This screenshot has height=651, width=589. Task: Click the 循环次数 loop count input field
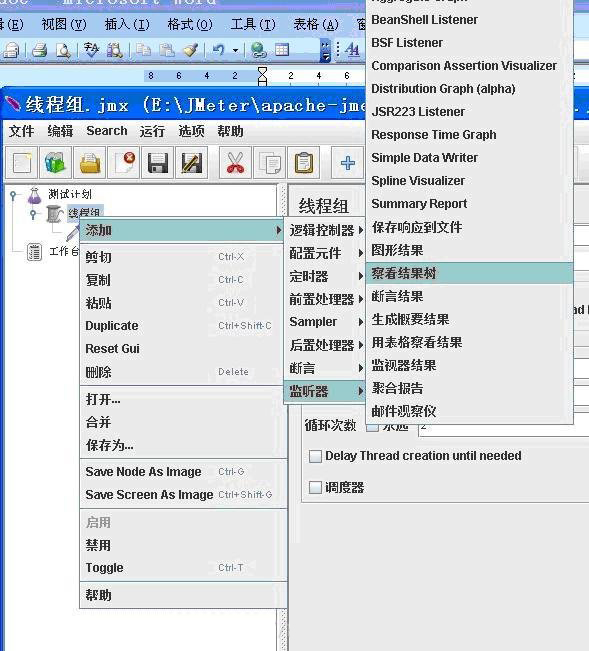(503, 428)
